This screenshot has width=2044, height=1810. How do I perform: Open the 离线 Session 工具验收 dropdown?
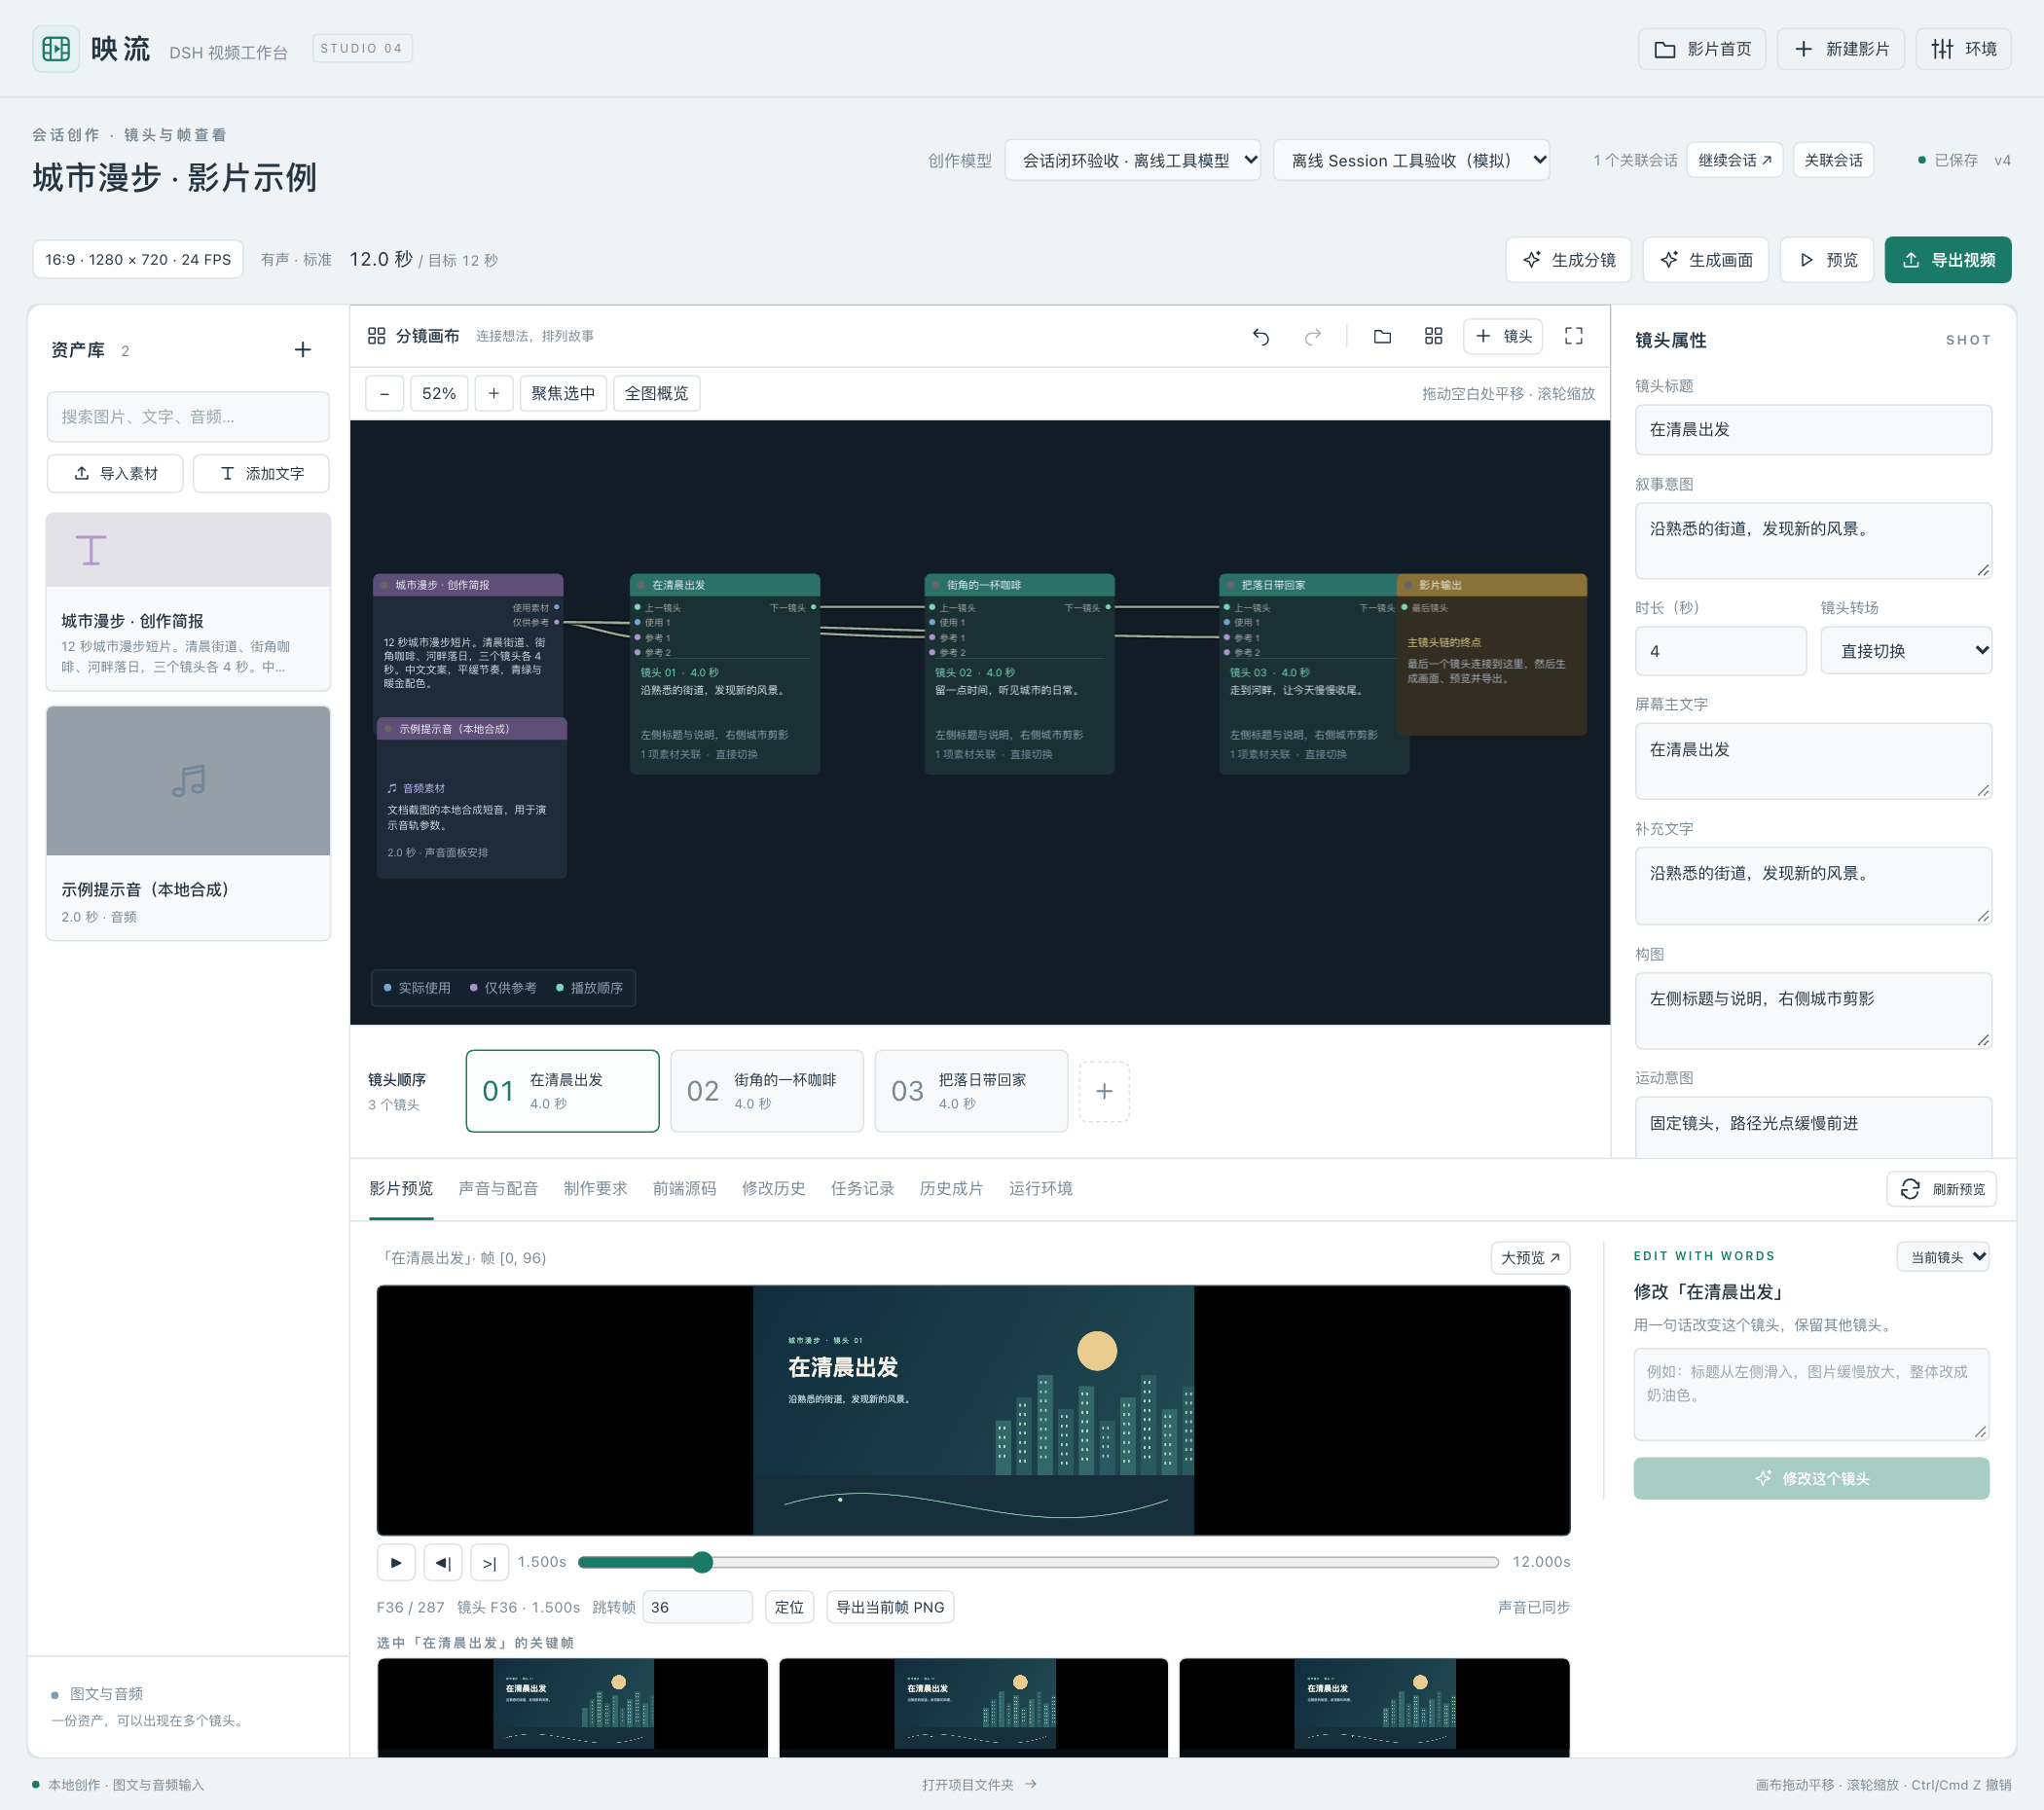pos(1411,160)
